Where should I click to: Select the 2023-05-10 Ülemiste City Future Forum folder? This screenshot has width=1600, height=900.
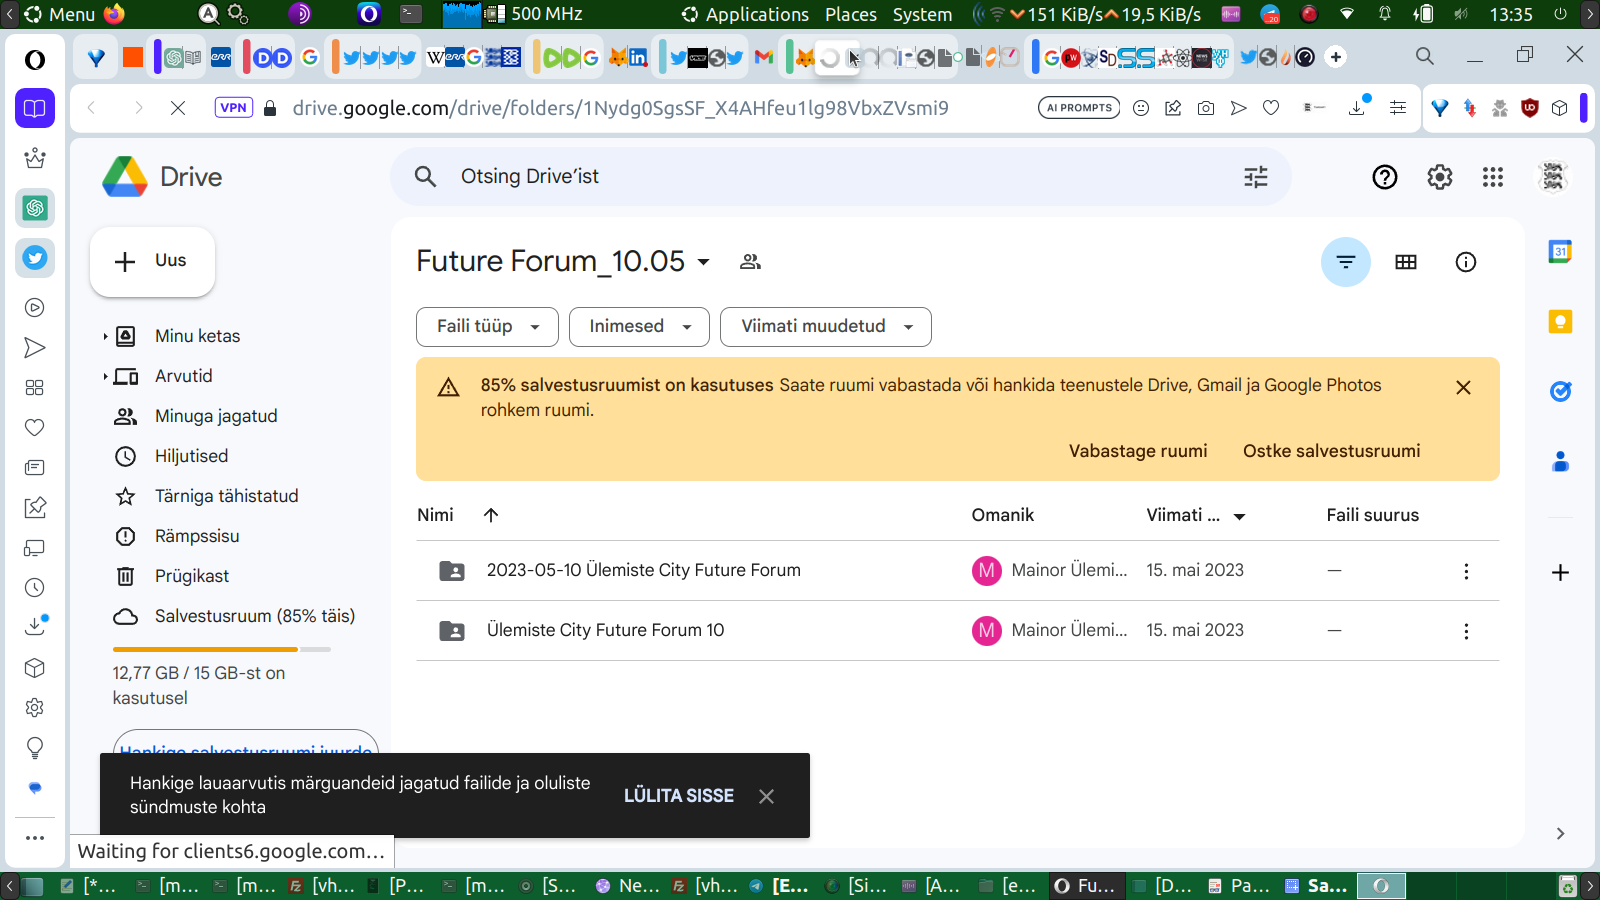point(958,571)
